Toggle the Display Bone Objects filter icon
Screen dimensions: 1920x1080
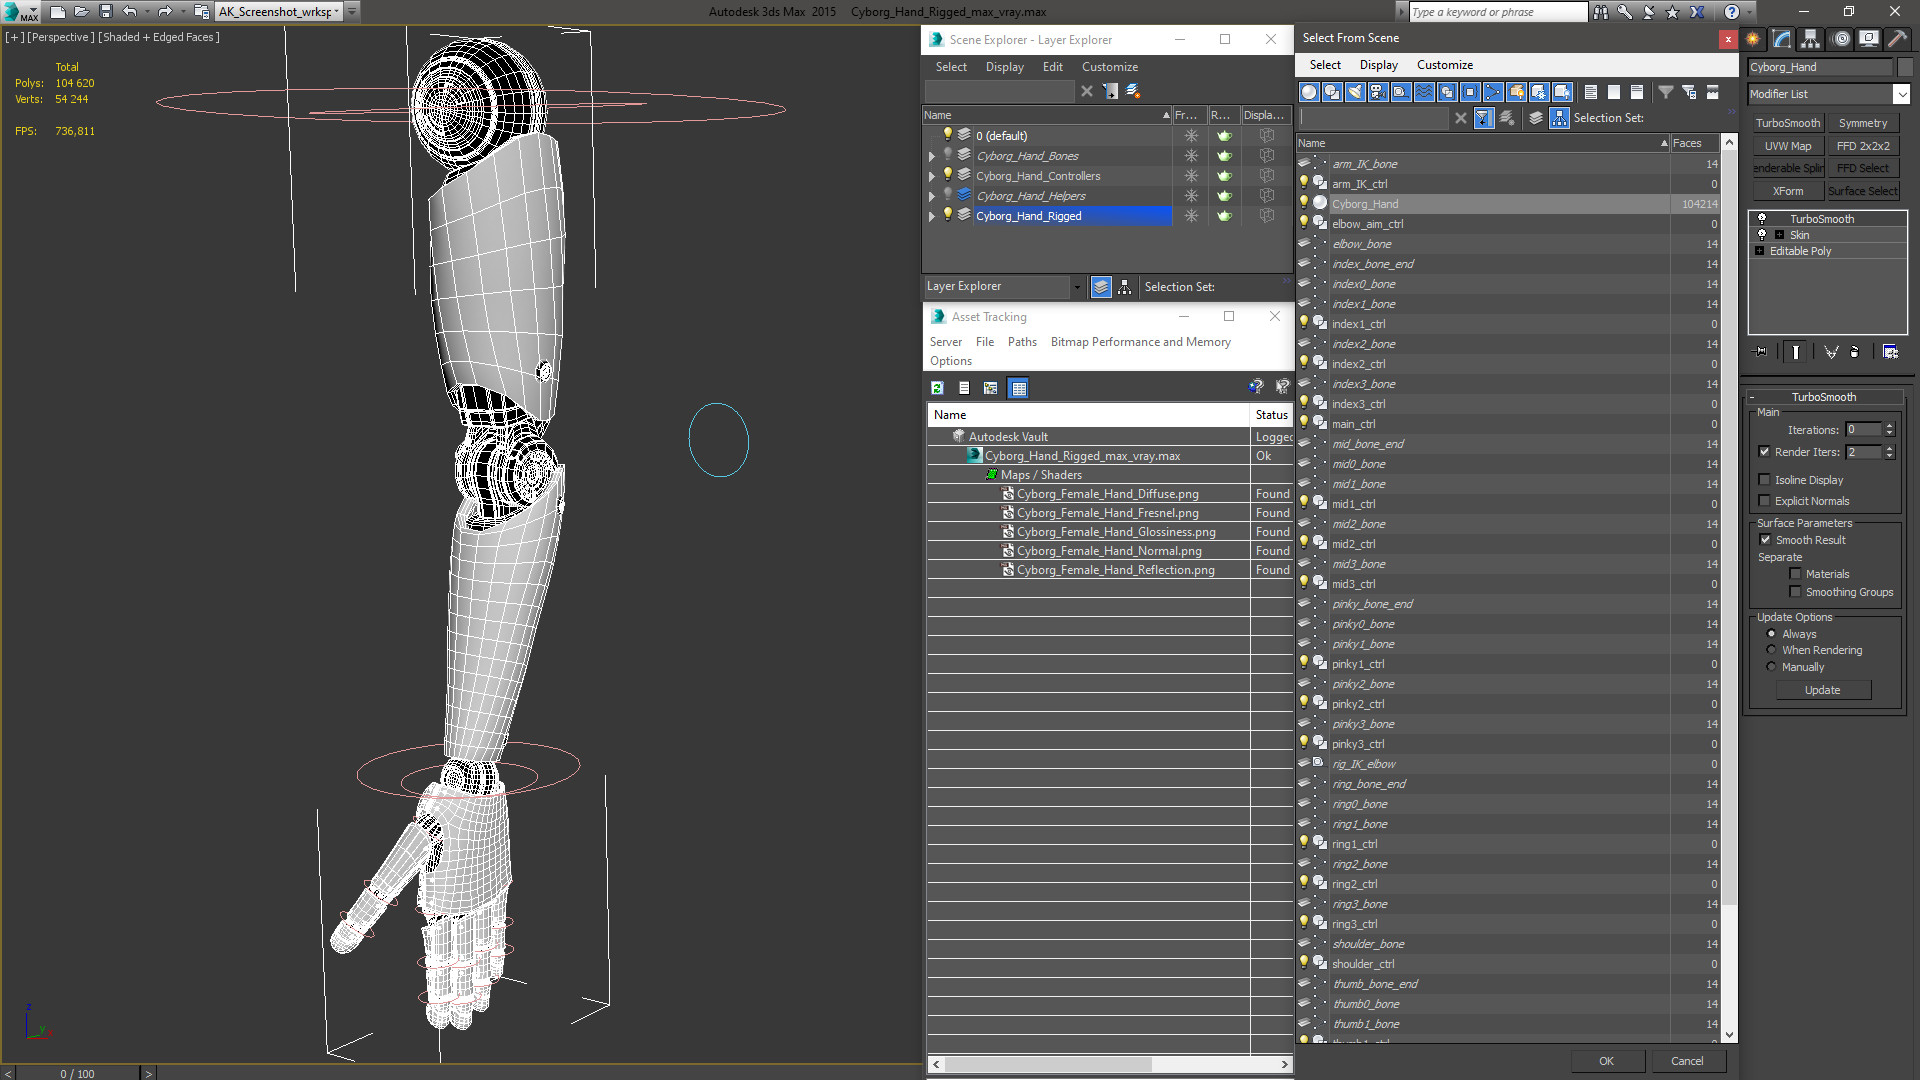1493,92
